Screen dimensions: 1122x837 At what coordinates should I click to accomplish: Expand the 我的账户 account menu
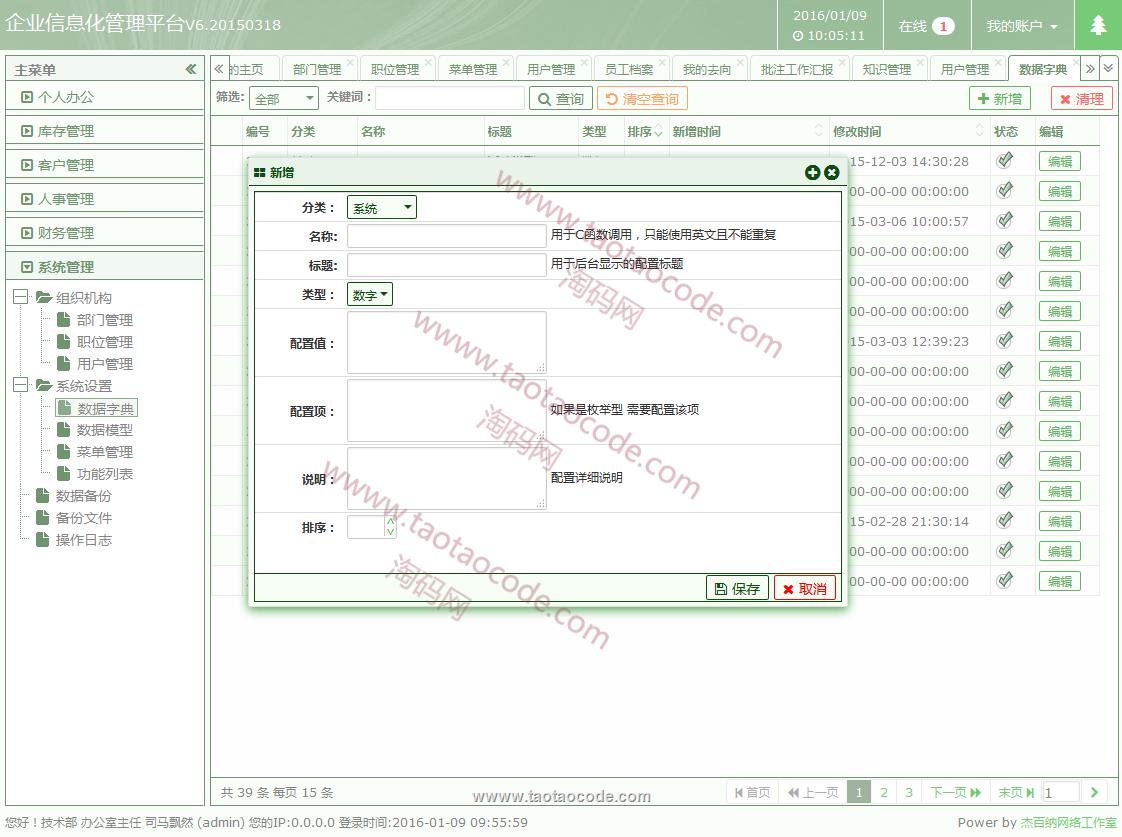click(x=1022, y=26)
